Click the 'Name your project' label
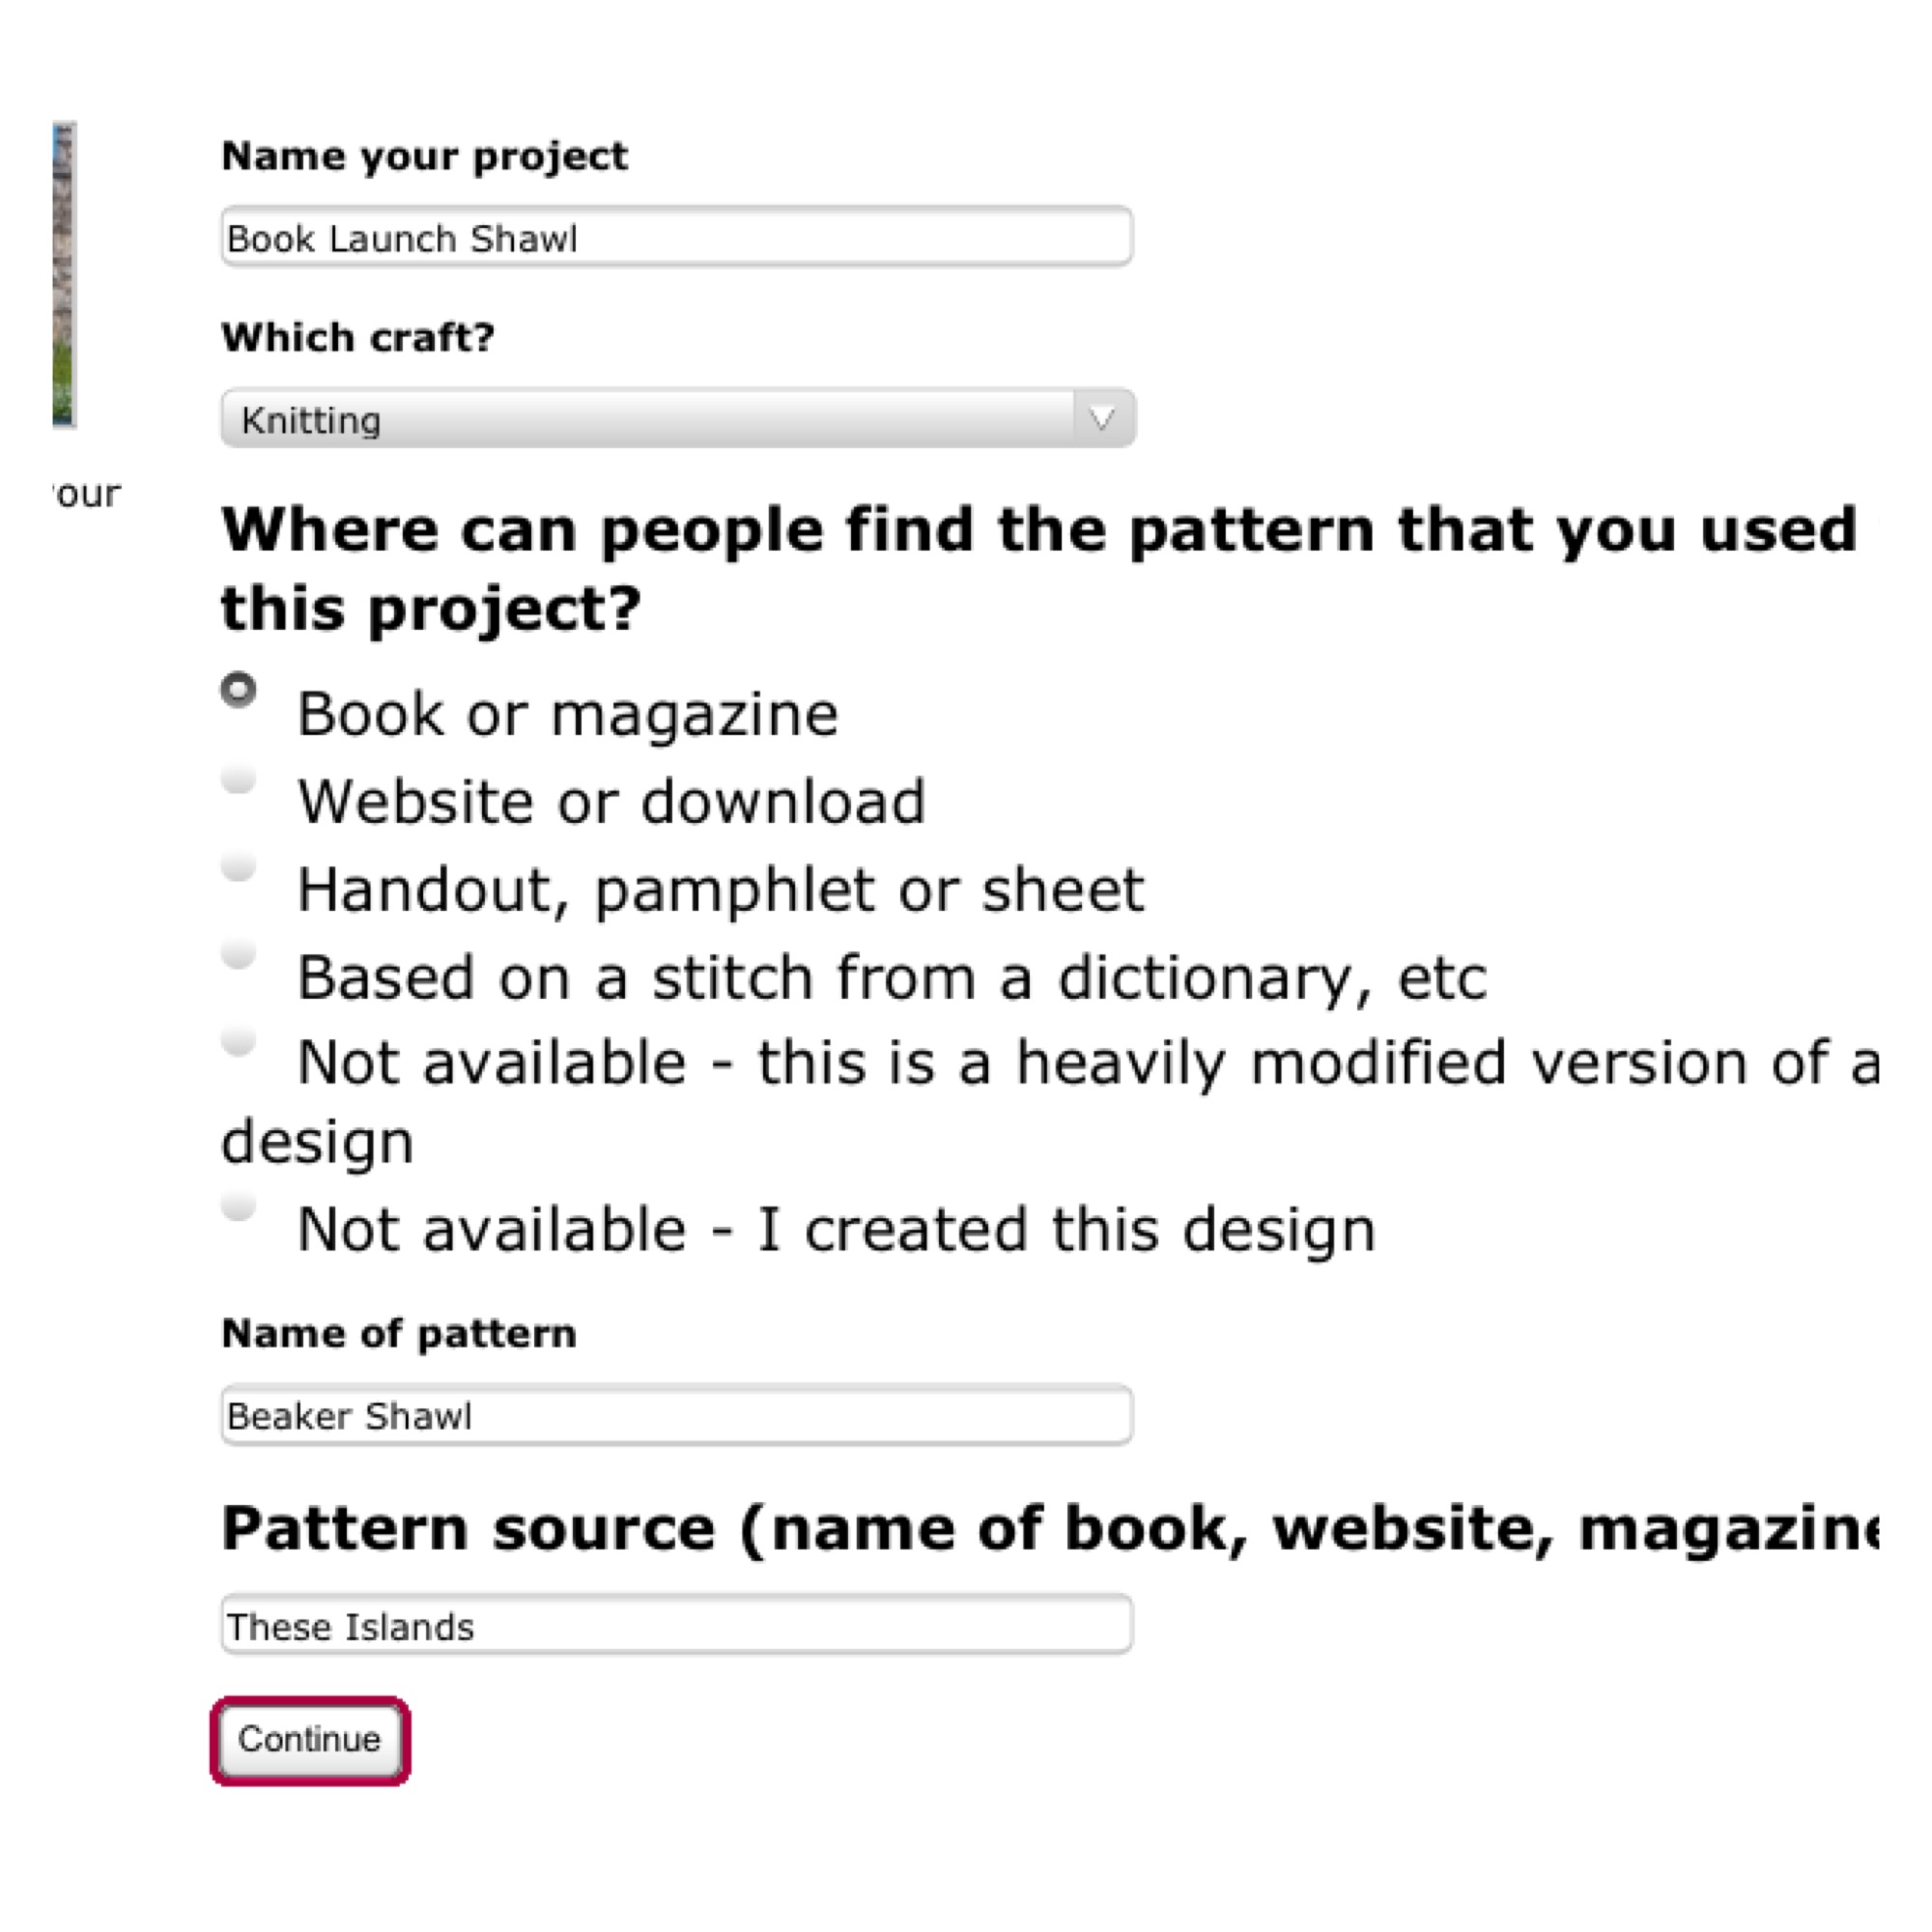Screen dimensions: 1932x1932 424,157
